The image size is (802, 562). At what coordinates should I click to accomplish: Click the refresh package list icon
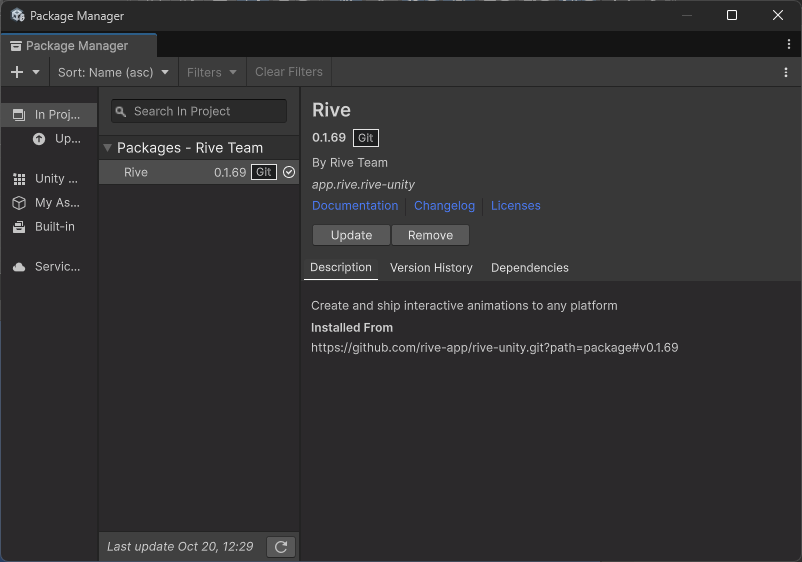281,547
